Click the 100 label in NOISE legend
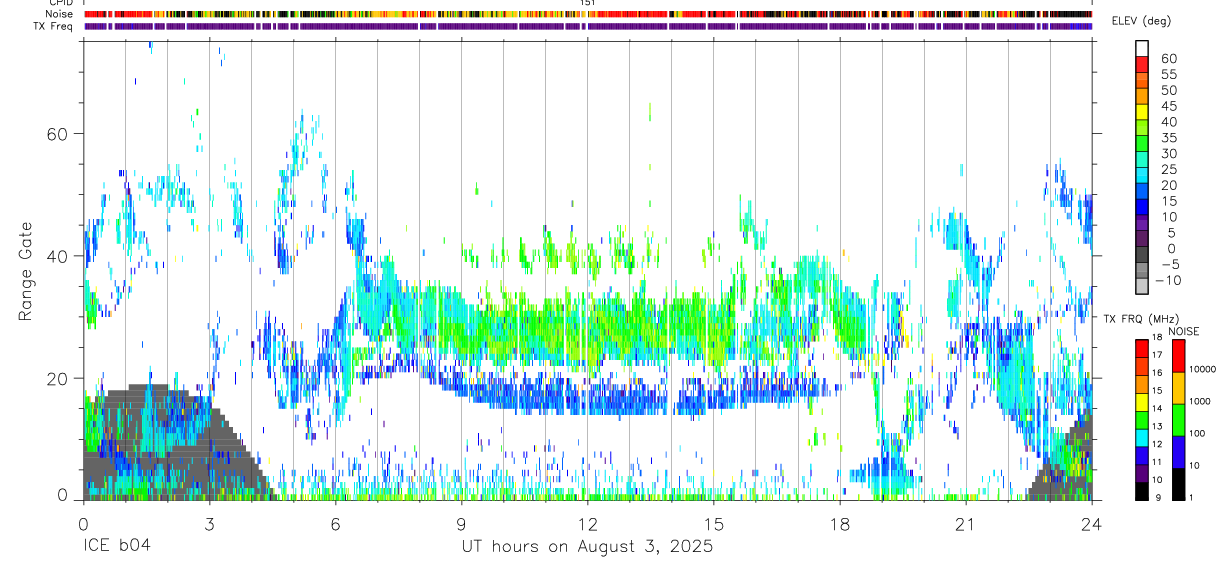This screenshot has width=1228, height=567. (x=1196, y=434)
